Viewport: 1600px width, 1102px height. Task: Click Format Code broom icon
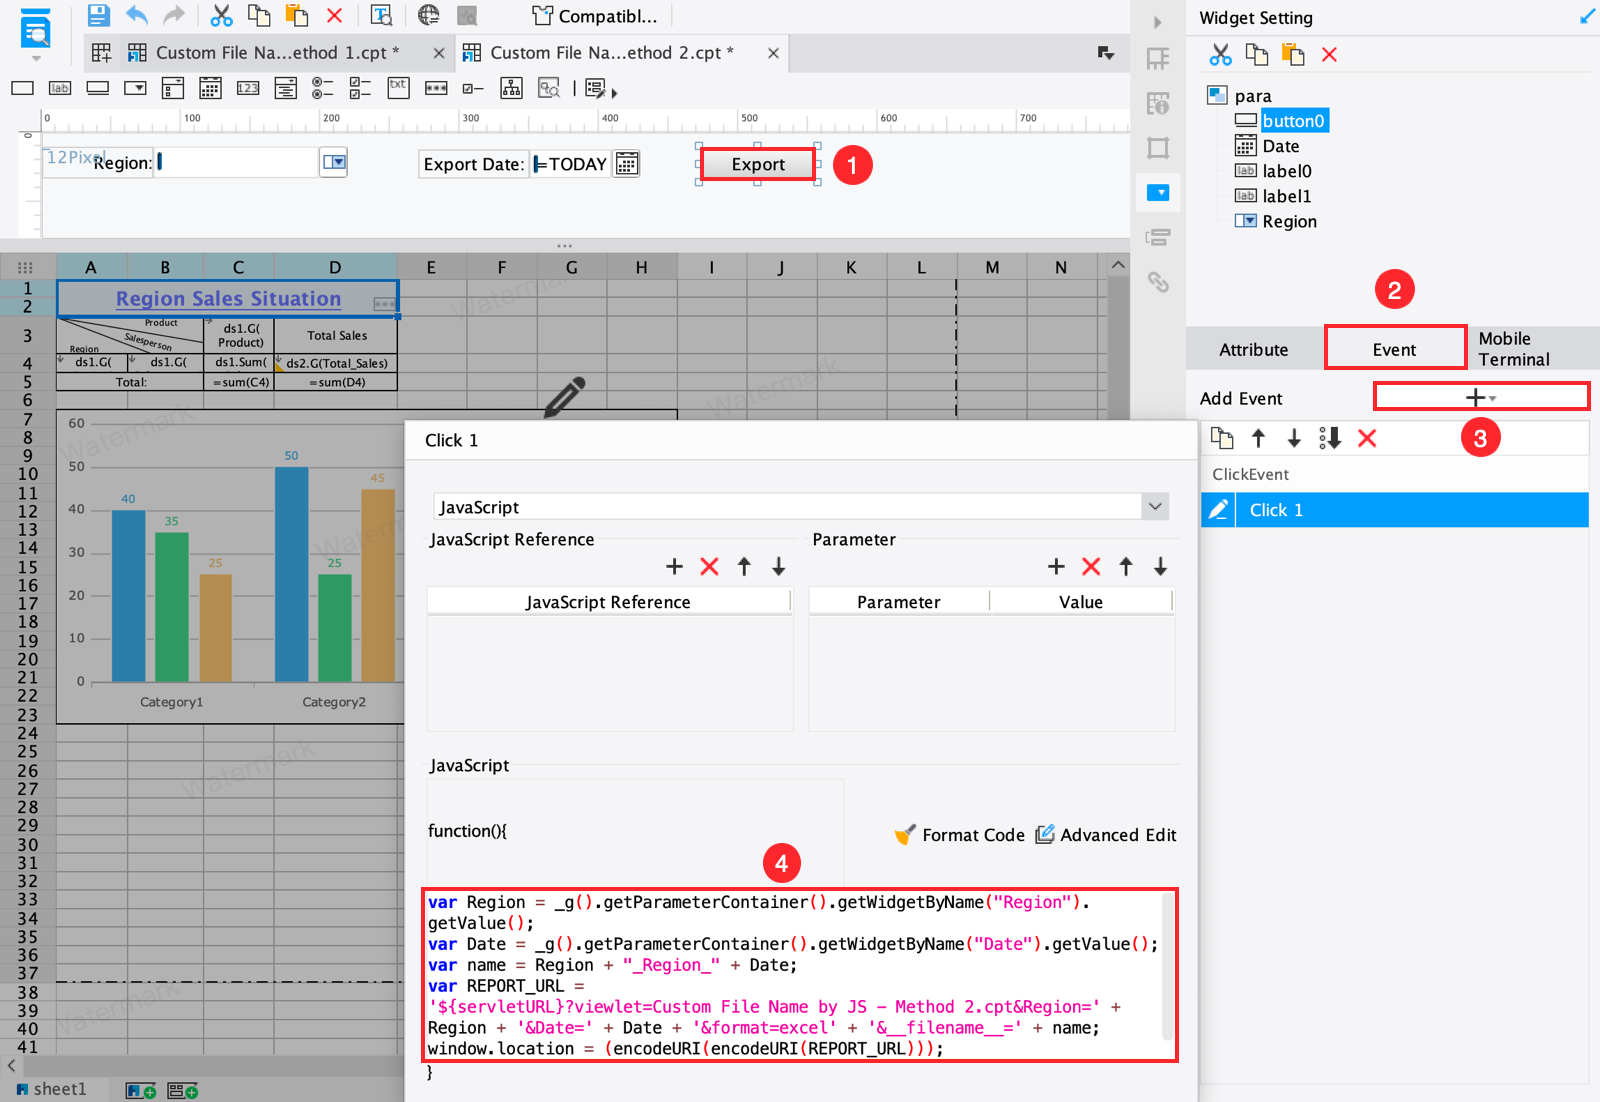pos(904,834)
